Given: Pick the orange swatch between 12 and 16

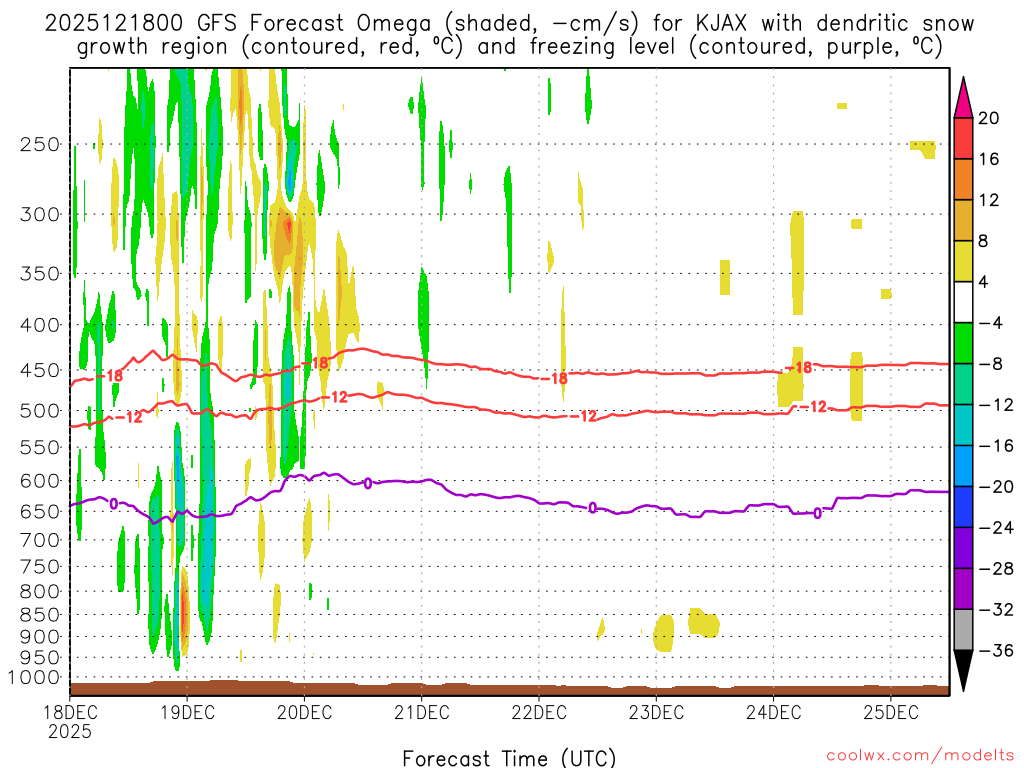Looking at the screenshot, I should coord(963,180).
